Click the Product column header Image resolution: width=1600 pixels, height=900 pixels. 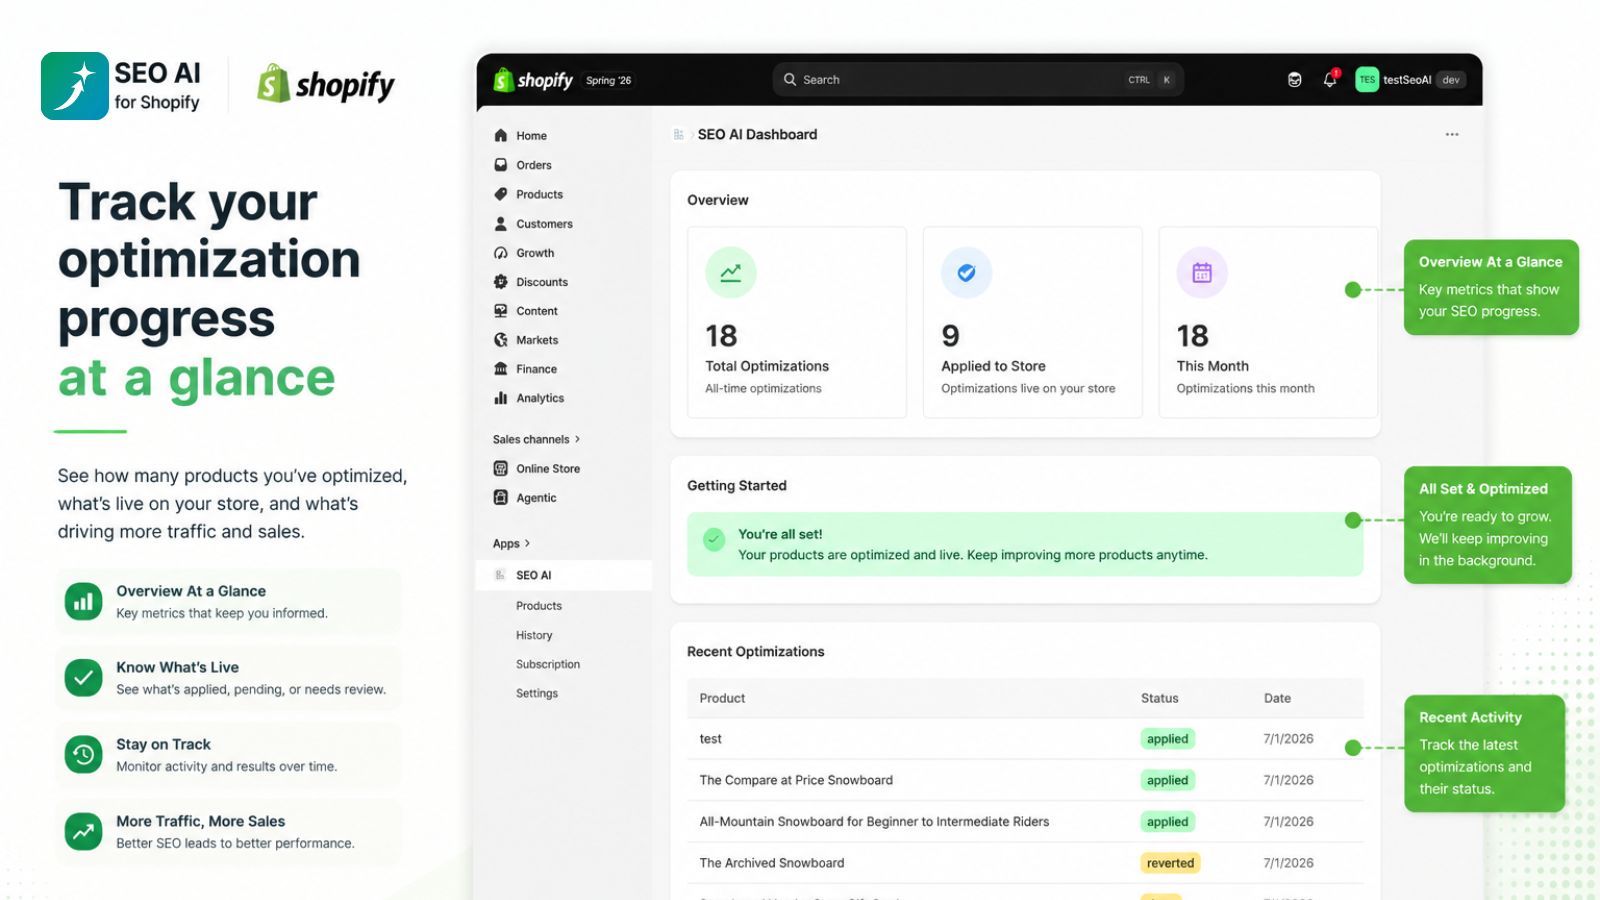722,698
